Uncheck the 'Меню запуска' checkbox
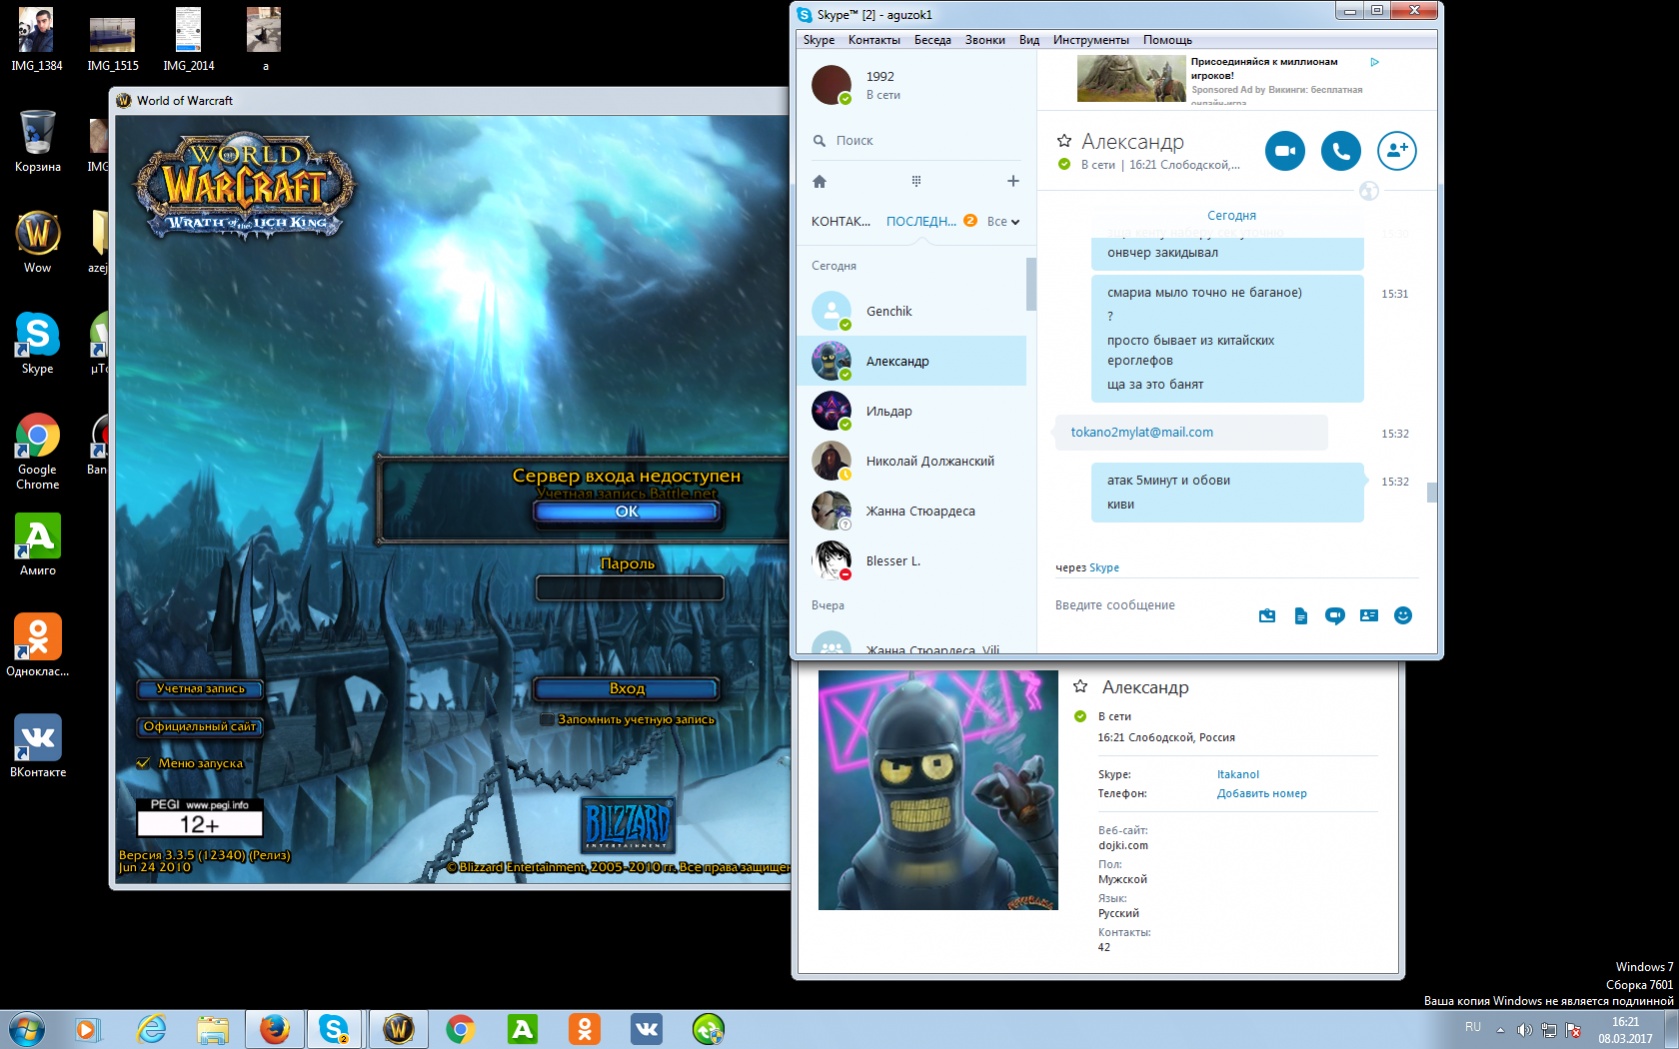The width and height of the screenshot is (1679, 1049). [x=143, y=763]
